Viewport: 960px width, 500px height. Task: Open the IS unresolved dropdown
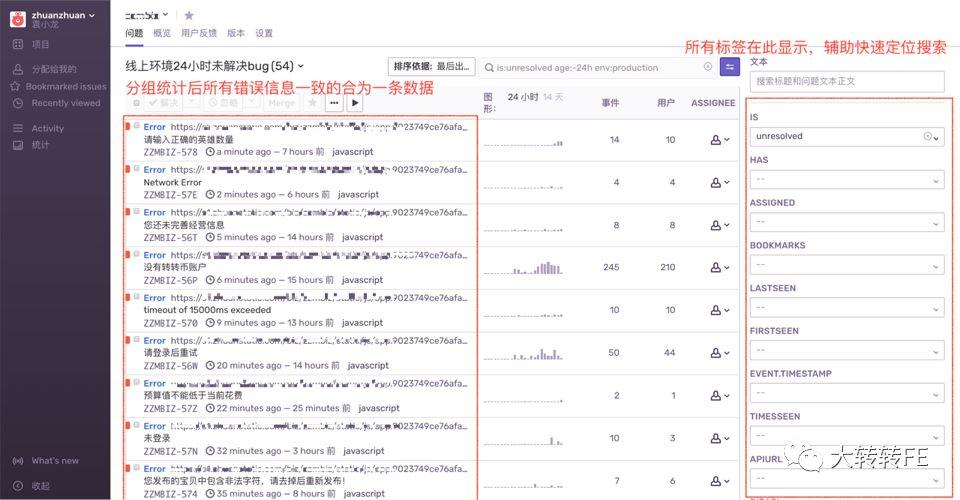(847, 136)
